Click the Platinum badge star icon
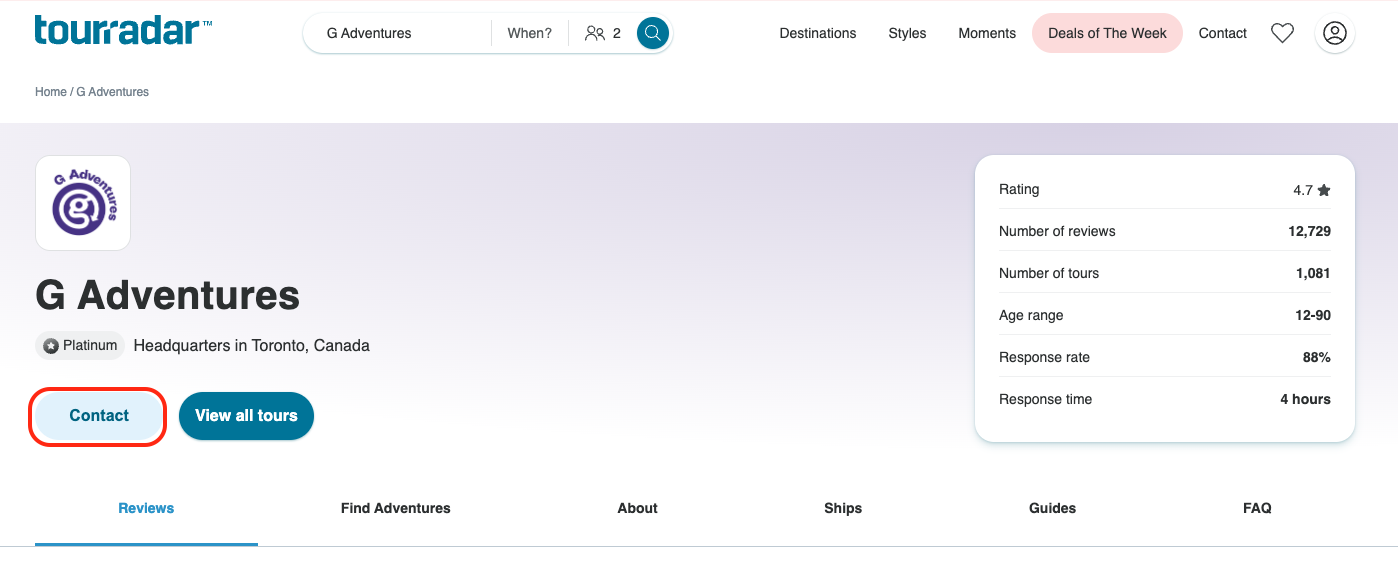Viewport: 1398px width, 565px height. (x=51, y=346)
